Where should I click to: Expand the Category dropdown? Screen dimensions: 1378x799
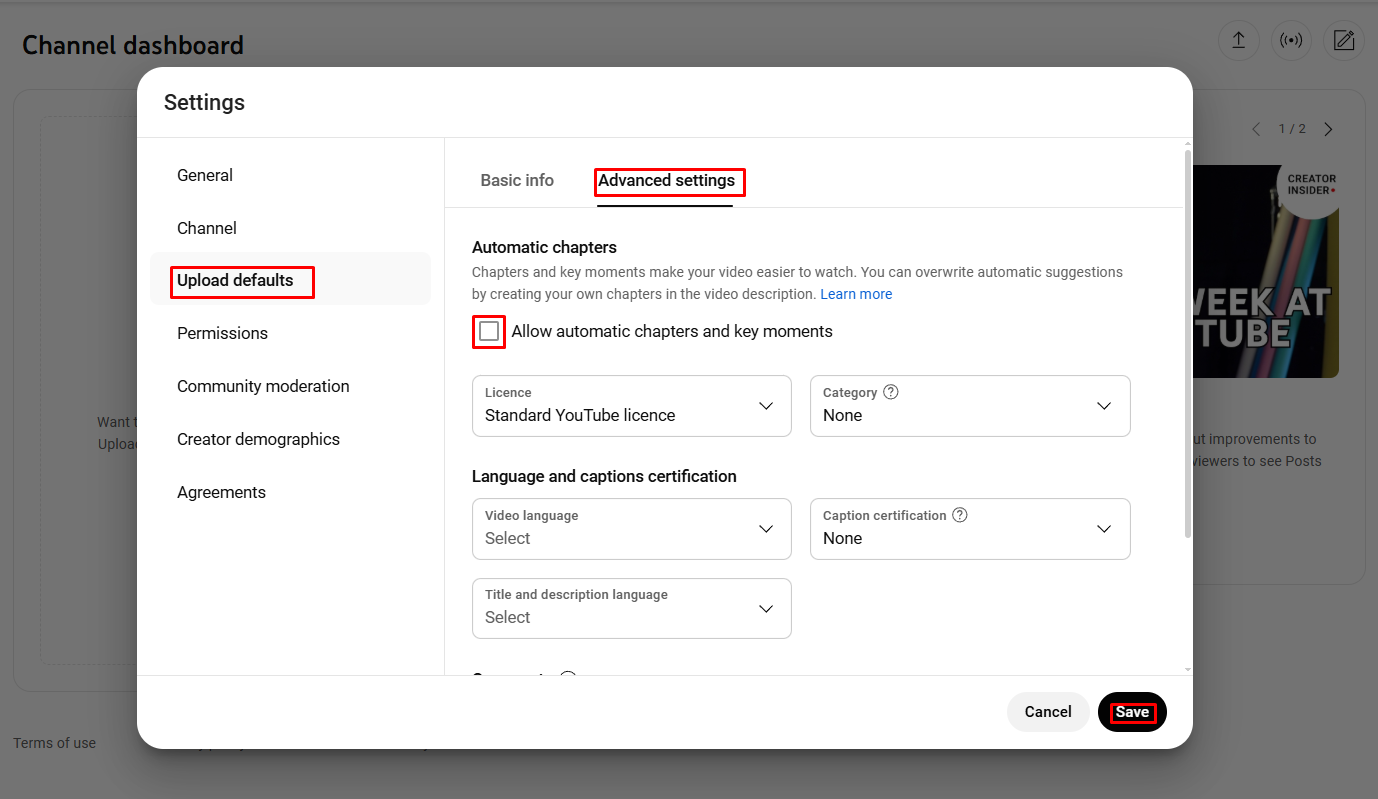pyautogui.click(x=969, y=406)
